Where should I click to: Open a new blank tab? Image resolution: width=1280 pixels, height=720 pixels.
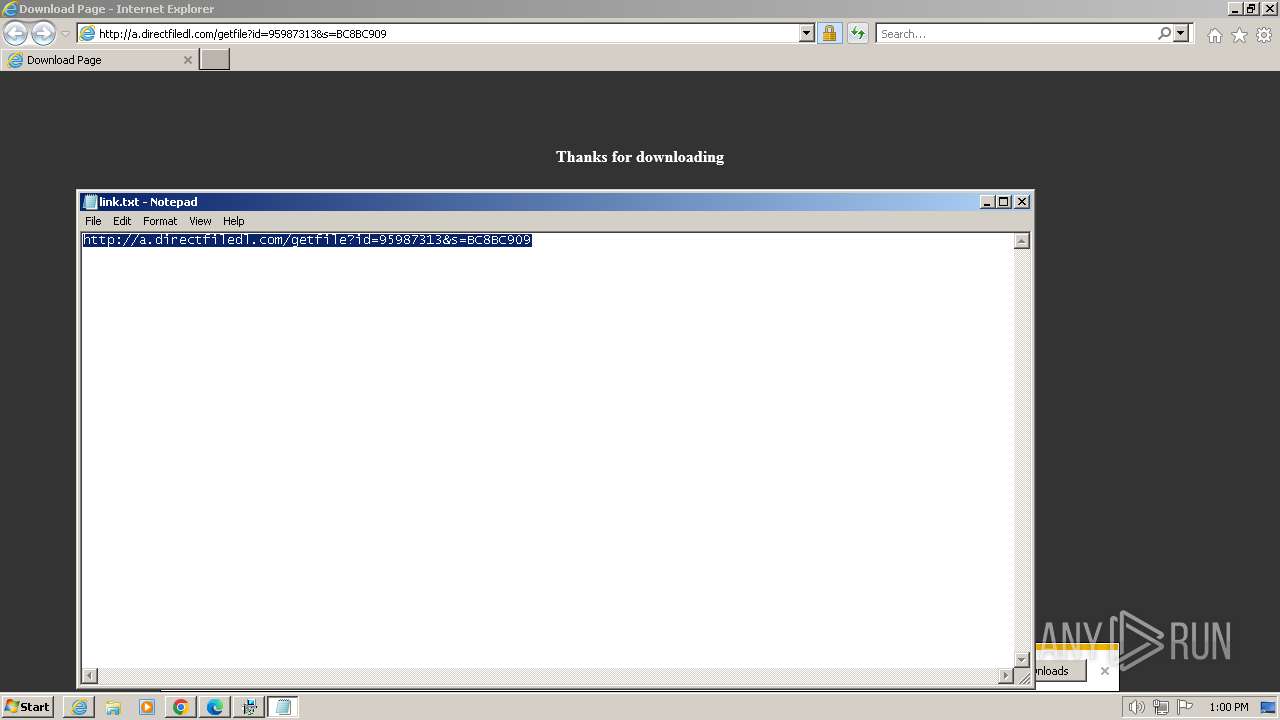coord(215,59)
